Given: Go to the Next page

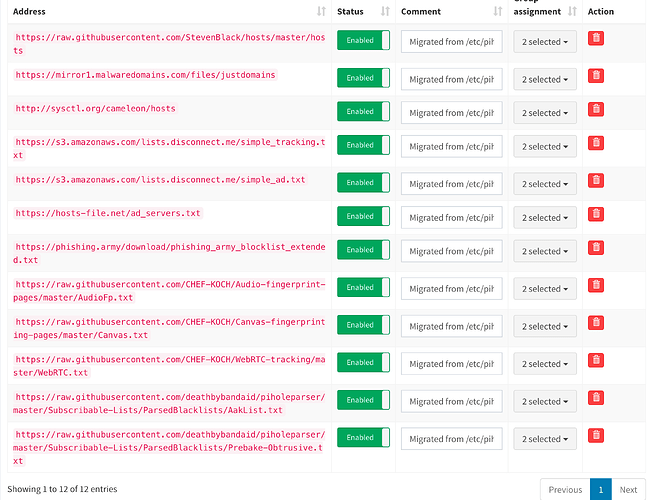Looking at the screenshot, I should click(627, 489).
